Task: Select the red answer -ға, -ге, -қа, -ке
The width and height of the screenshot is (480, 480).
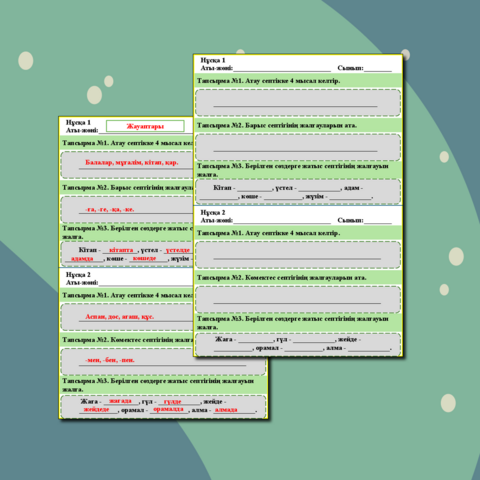Action: tap(110, 209)
